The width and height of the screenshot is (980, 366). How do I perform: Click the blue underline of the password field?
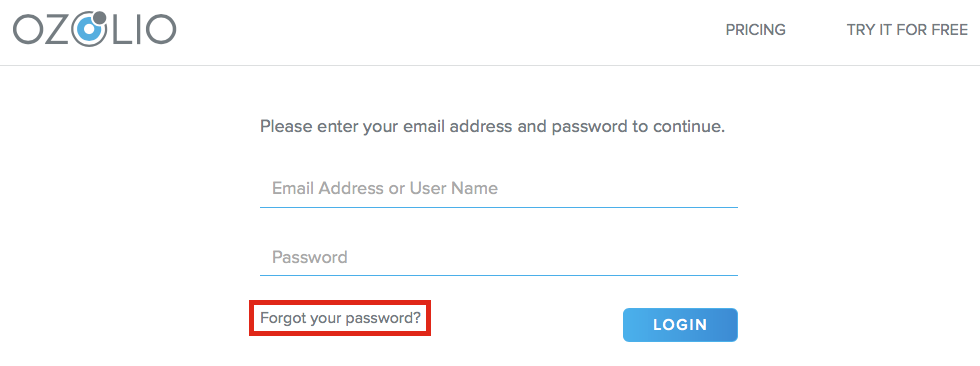click(x=499, y=275)
